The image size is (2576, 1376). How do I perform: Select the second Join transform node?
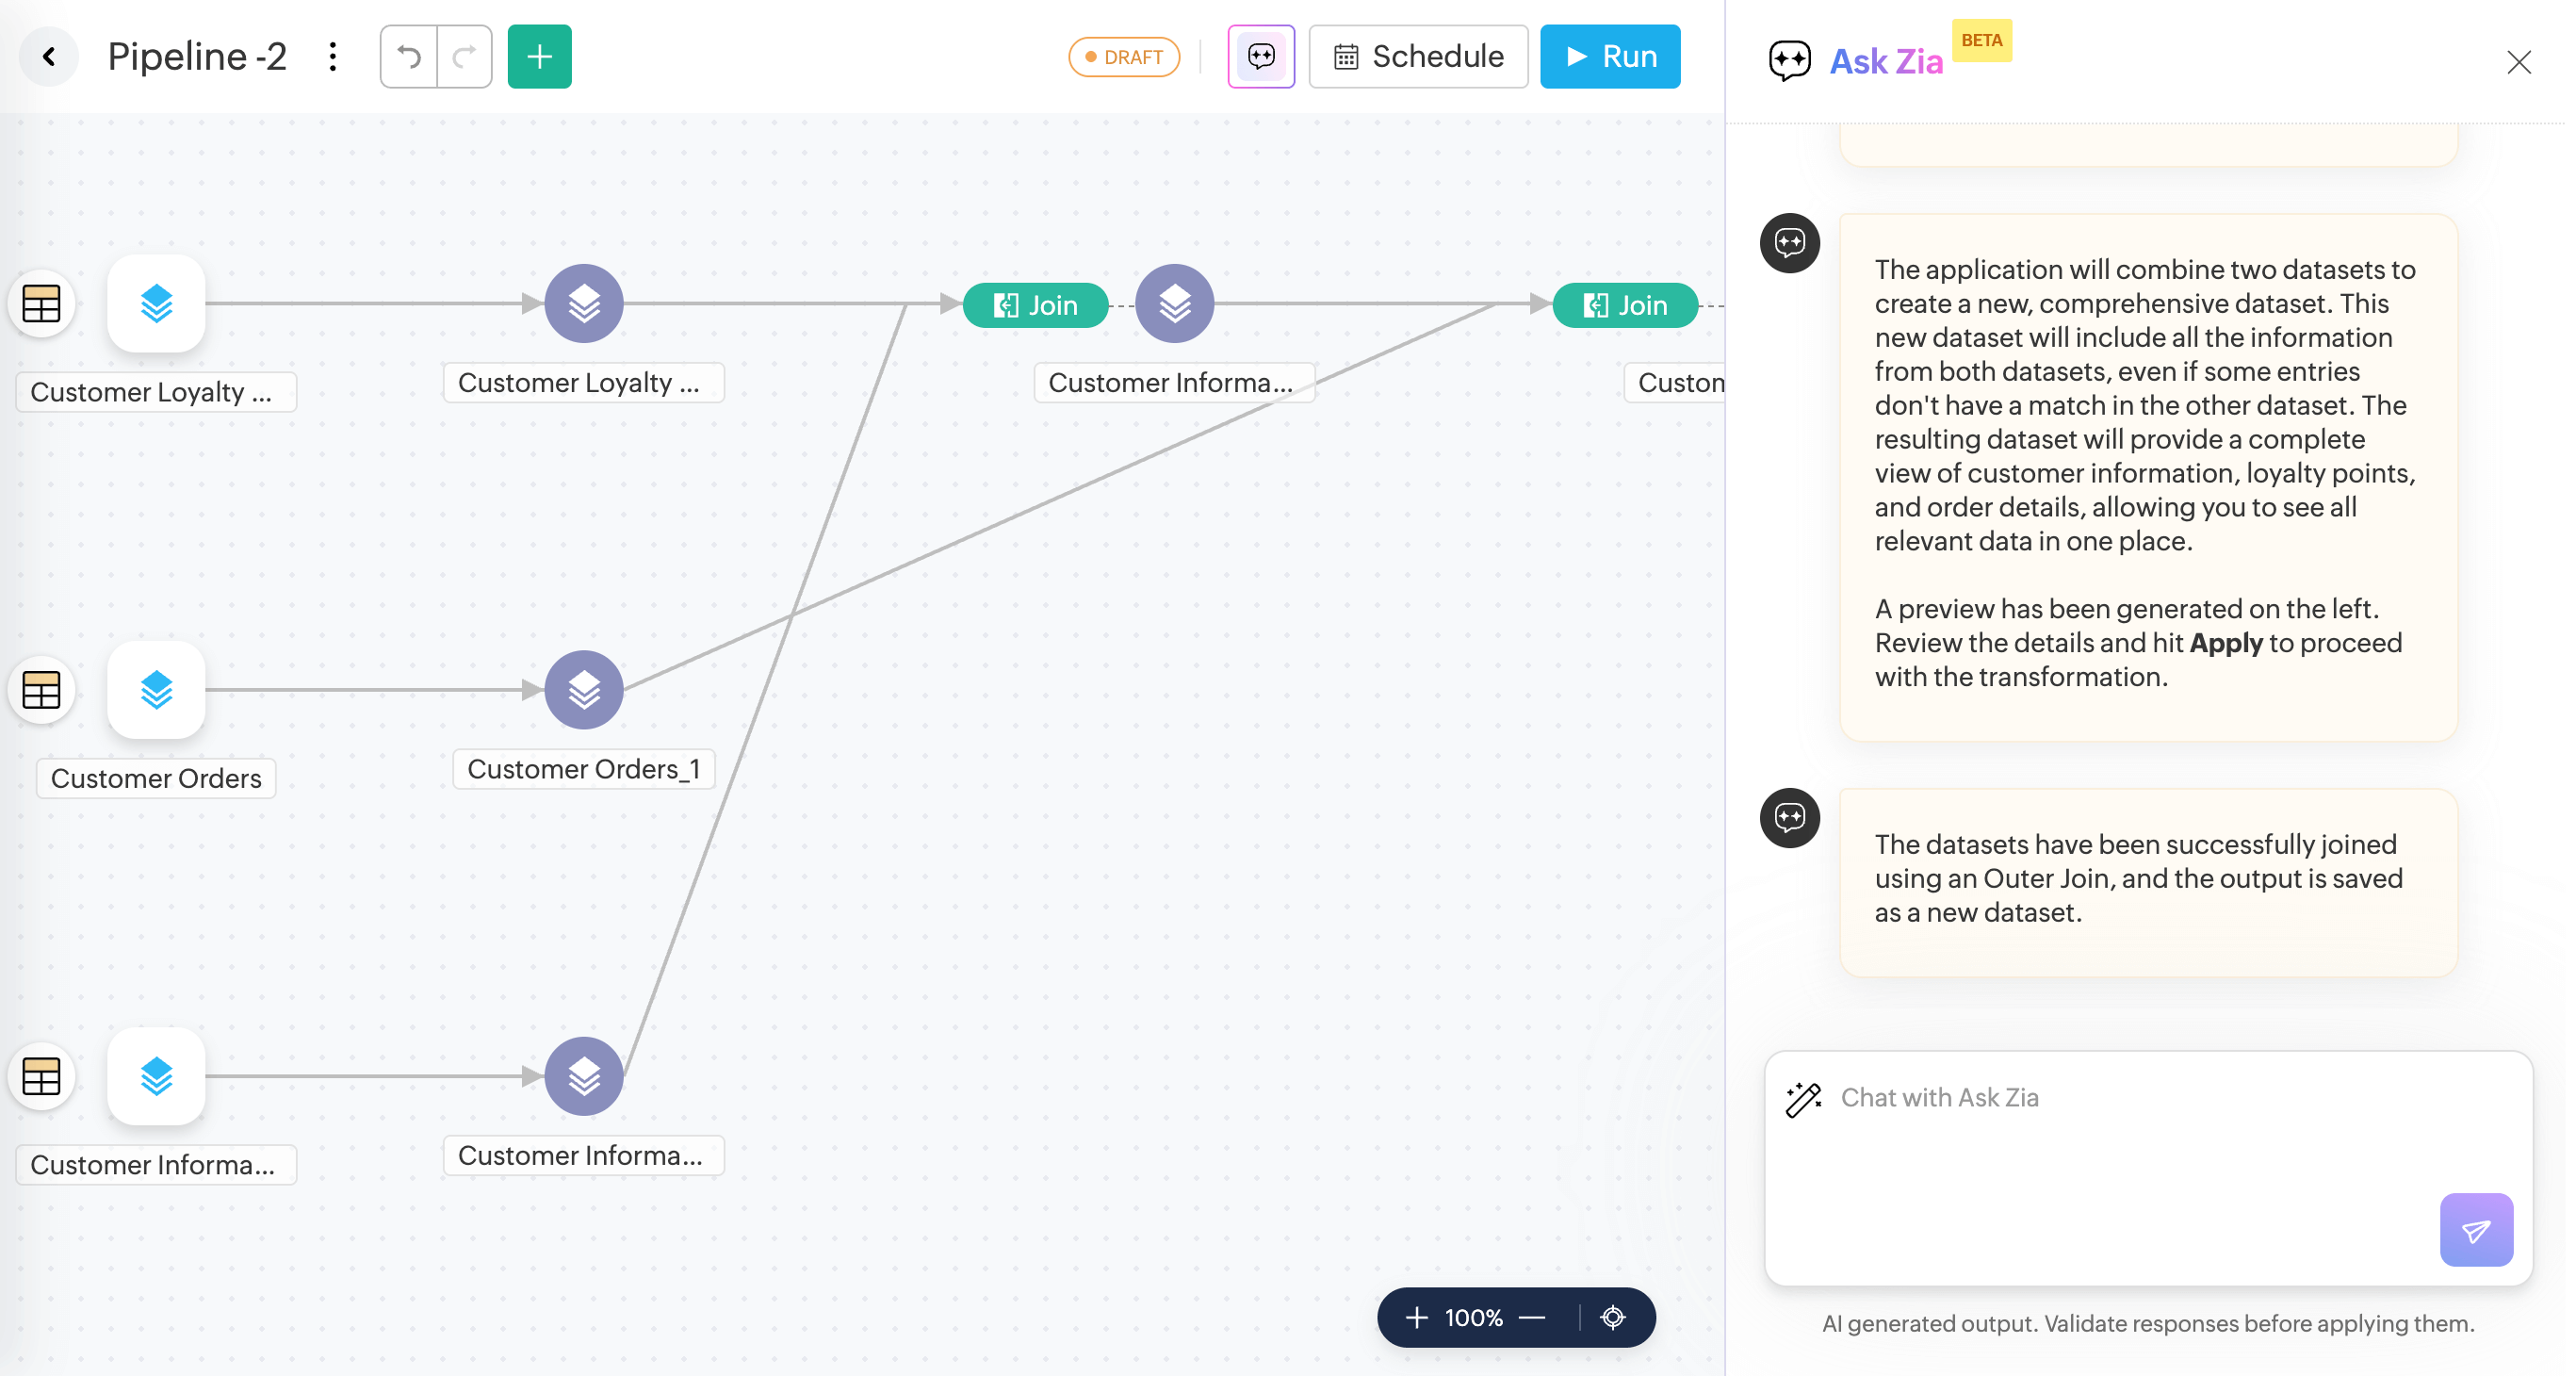[1625, 305]
